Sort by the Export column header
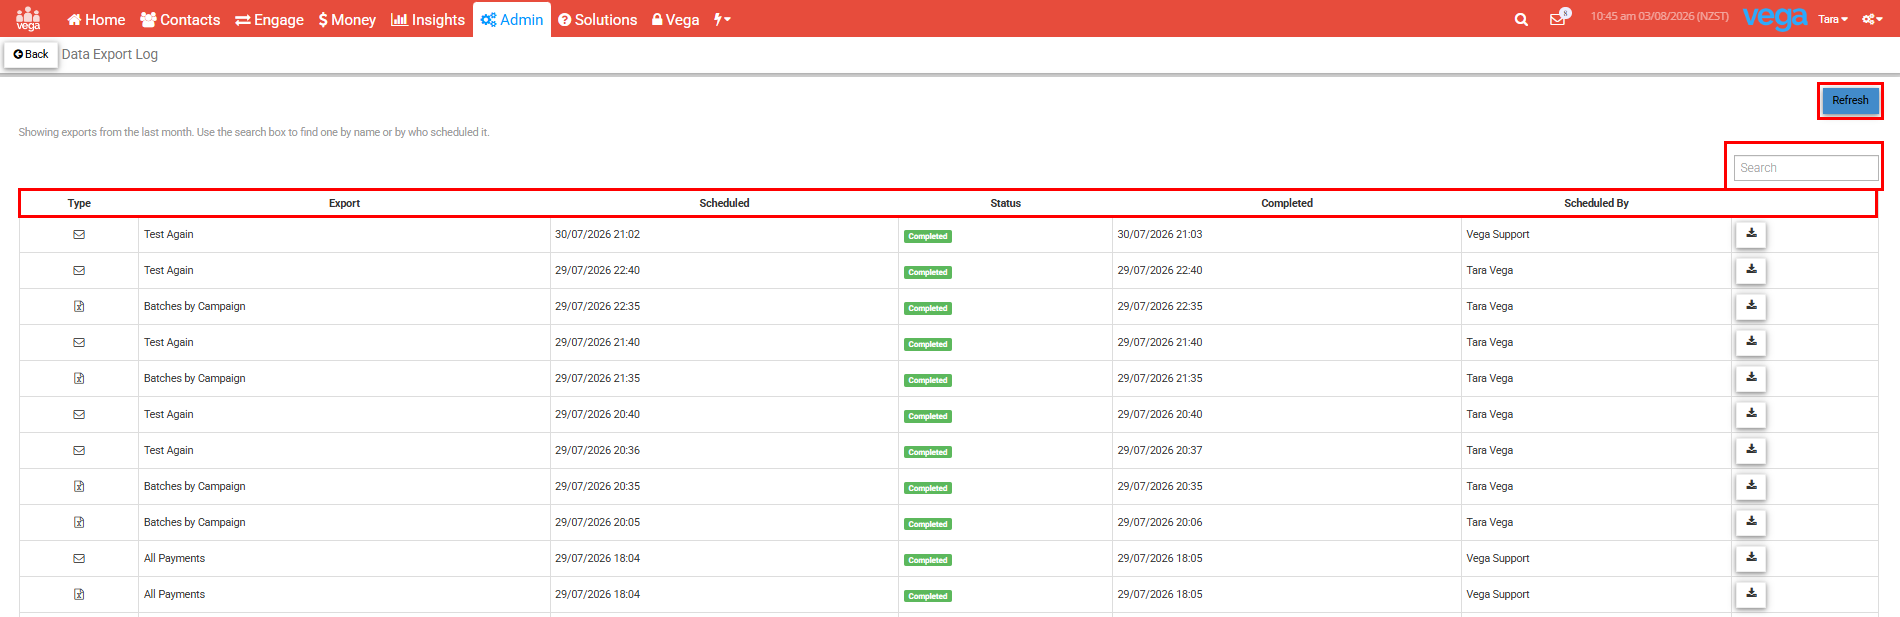Screen dimensions: 1900x617 pos(344,203)
